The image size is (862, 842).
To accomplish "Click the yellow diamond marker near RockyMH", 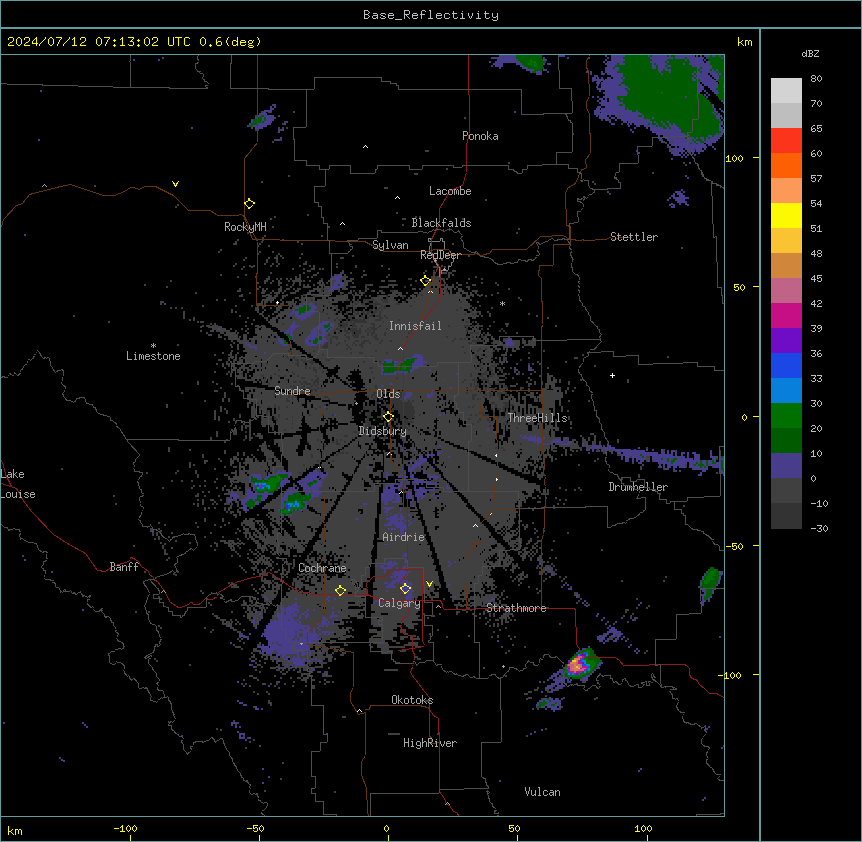I will tap(250, 204).
